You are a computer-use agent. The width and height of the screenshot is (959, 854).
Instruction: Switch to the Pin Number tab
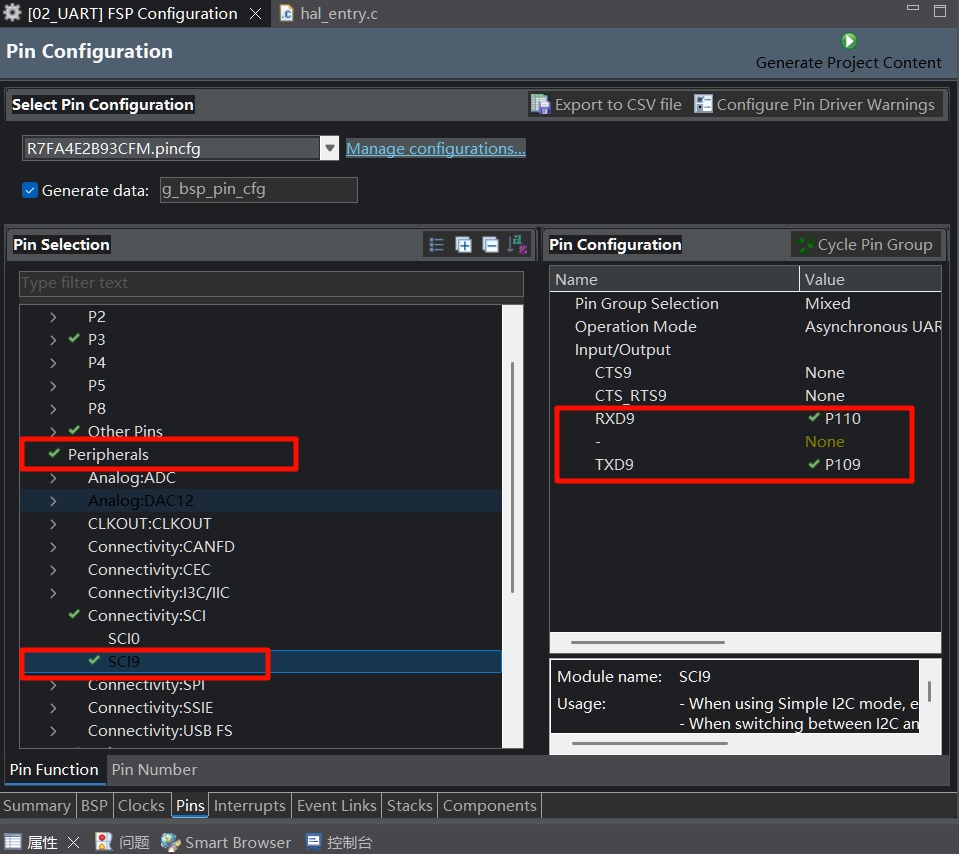click(154, 769)
